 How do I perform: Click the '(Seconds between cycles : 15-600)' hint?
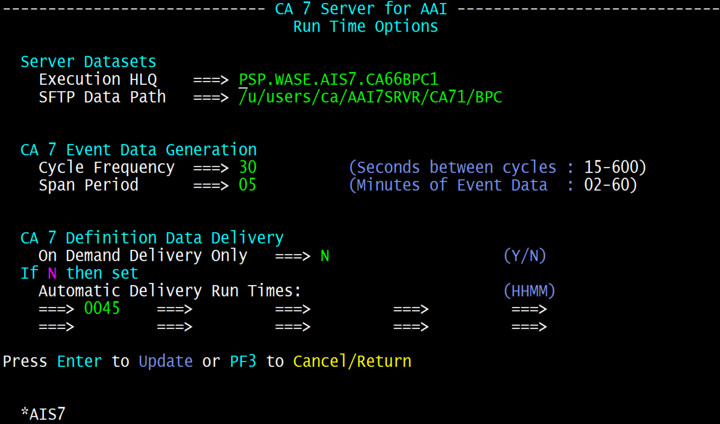[497, 168]
